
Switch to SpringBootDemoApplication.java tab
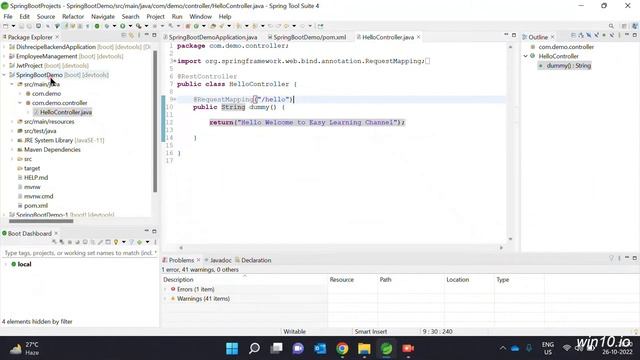pos(210,37)
